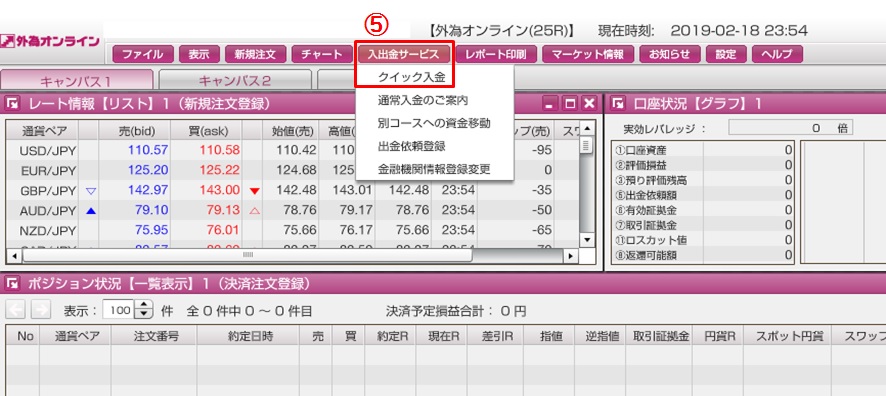This screenshot has width=886, height=396.
Task: Open the チャート menu
Action: click(322, 54)
